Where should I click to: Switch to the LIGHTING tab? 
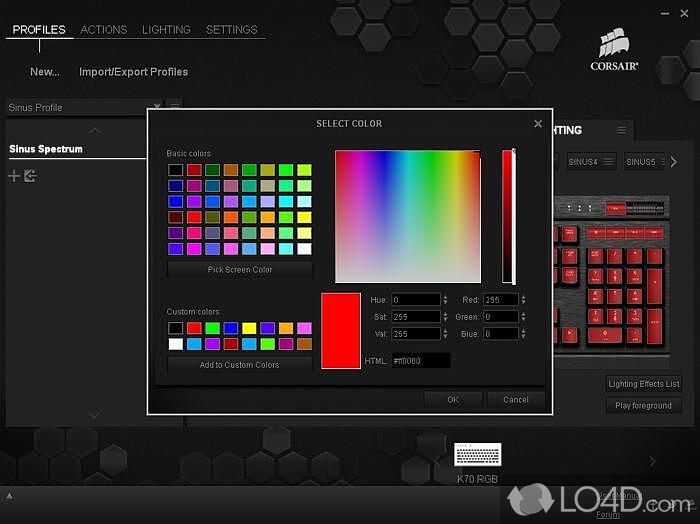[x=166, y=29]
